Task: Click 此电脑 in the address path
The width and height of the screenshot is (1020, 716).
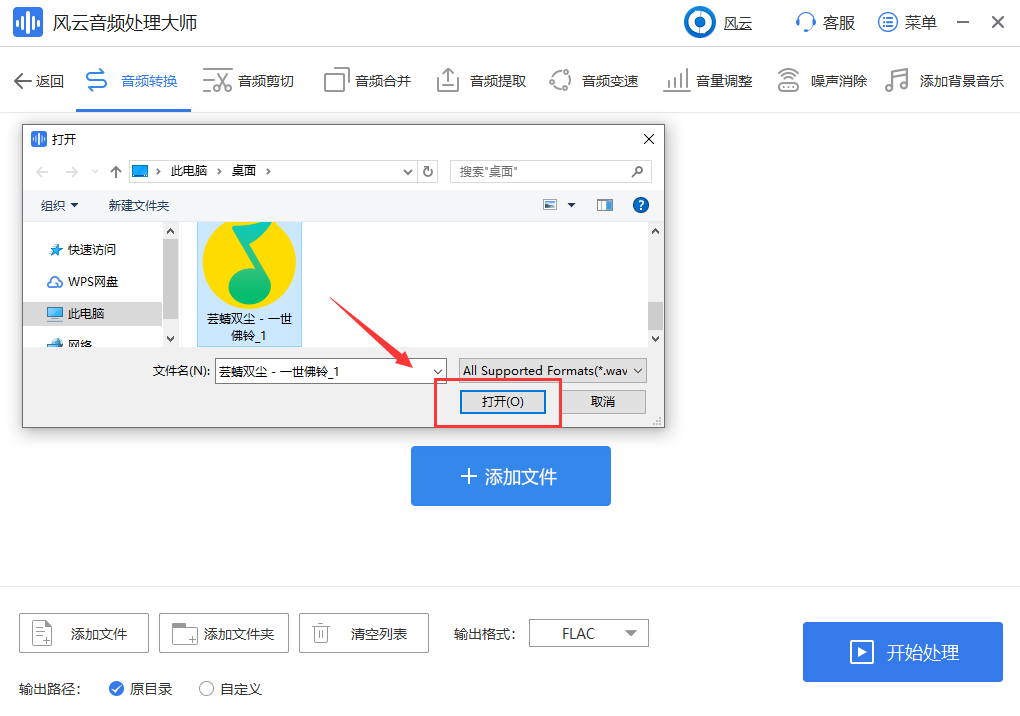Action: [189, 171]
